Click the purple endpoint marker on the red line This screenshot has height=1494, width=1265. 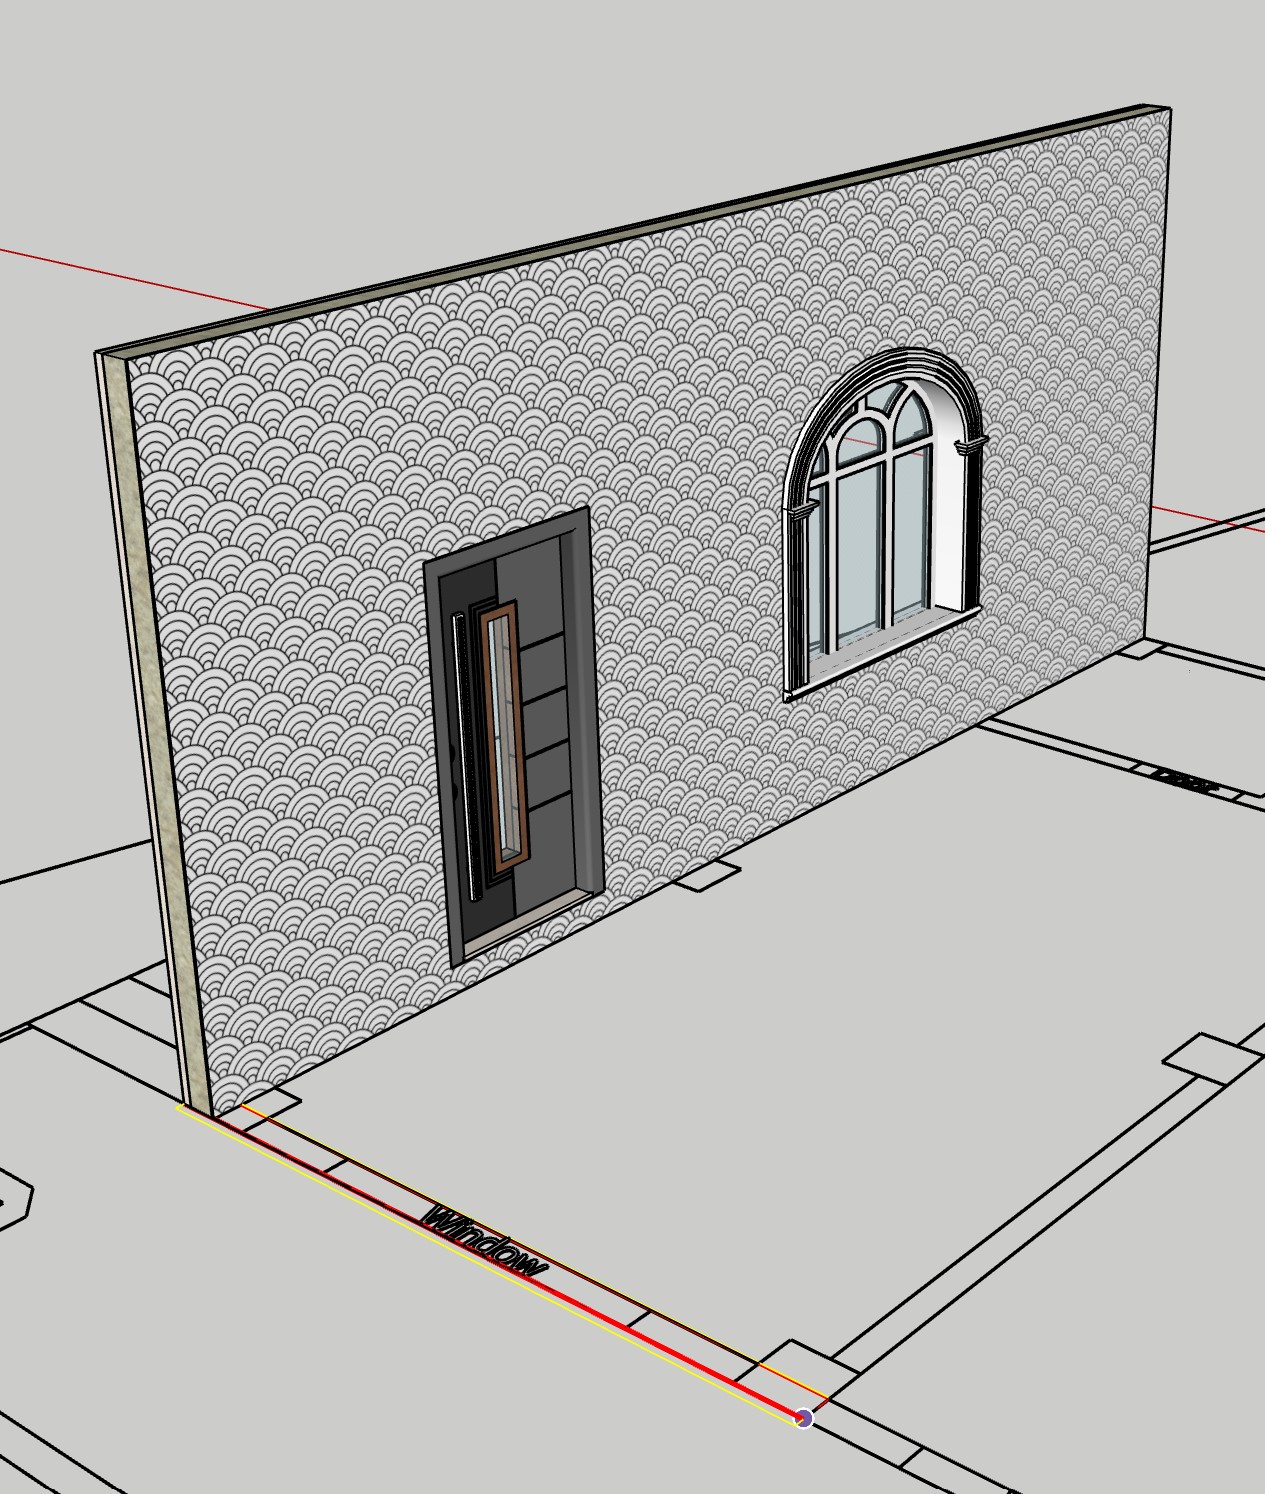[804, 1418]
